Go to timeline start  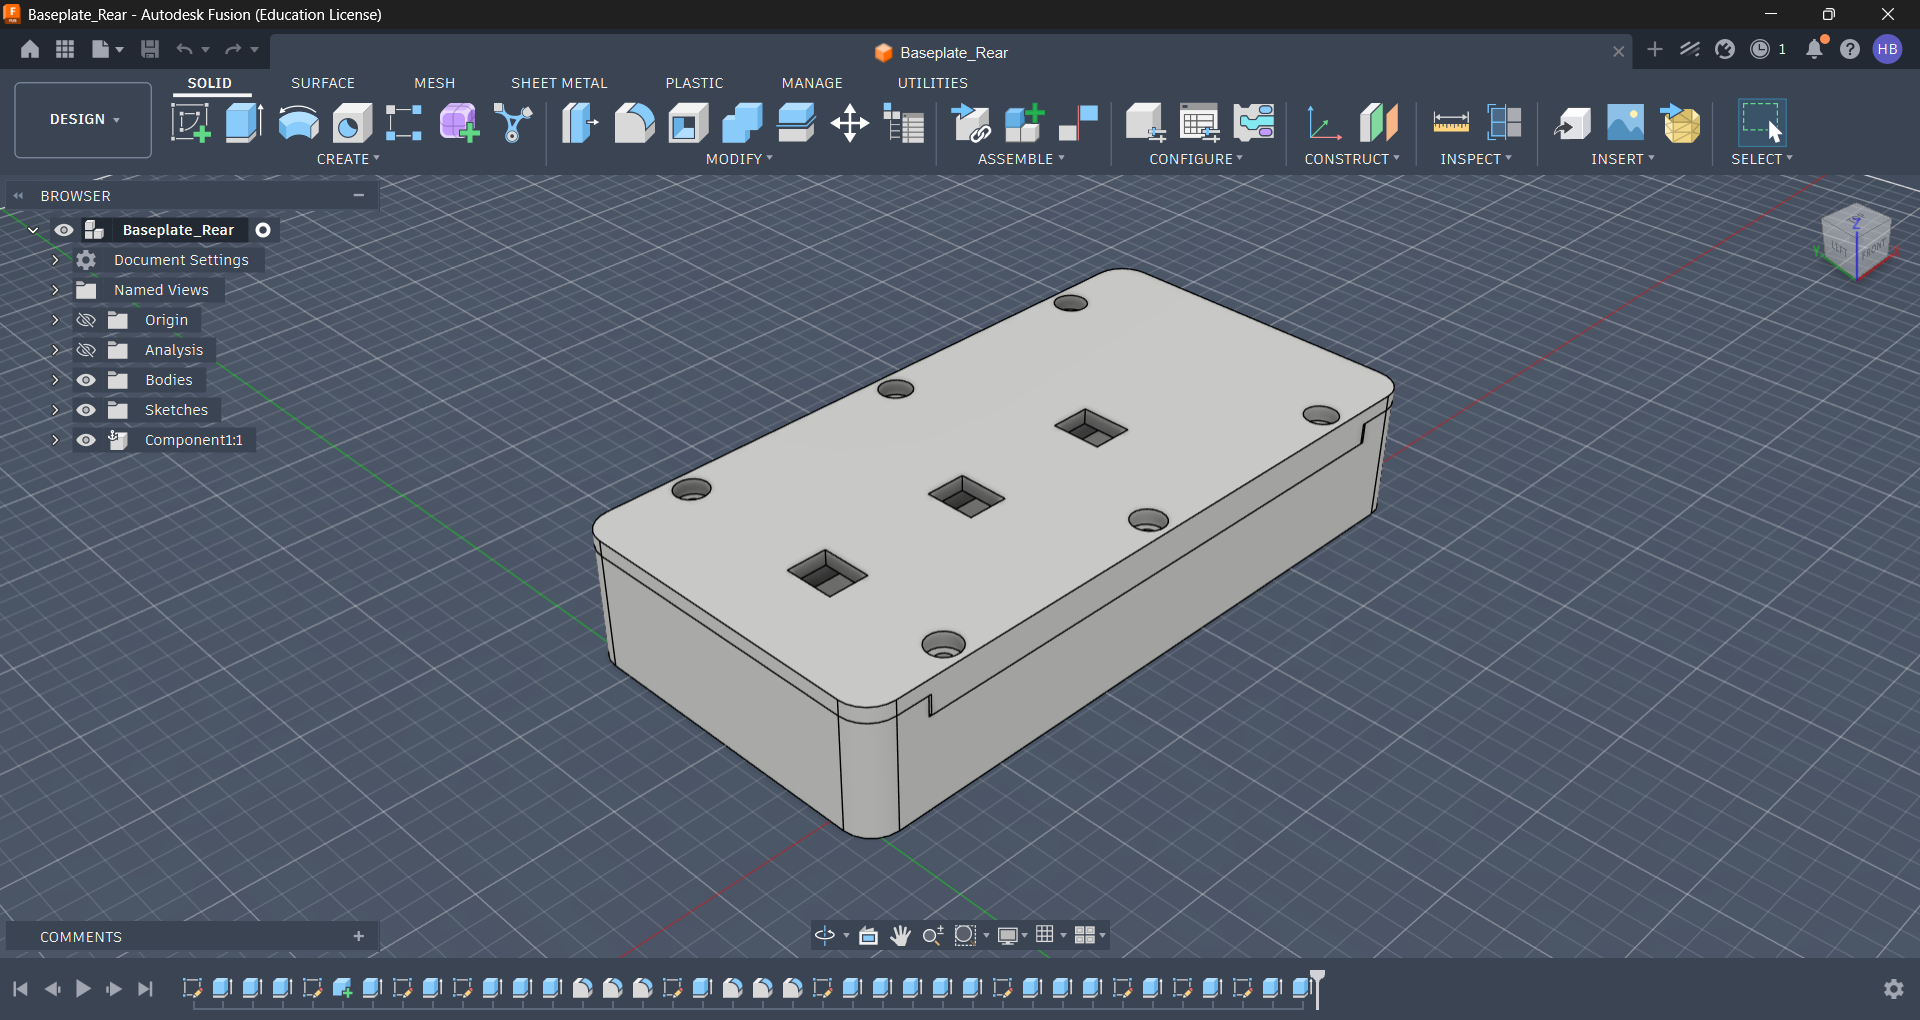pos(20,989)
